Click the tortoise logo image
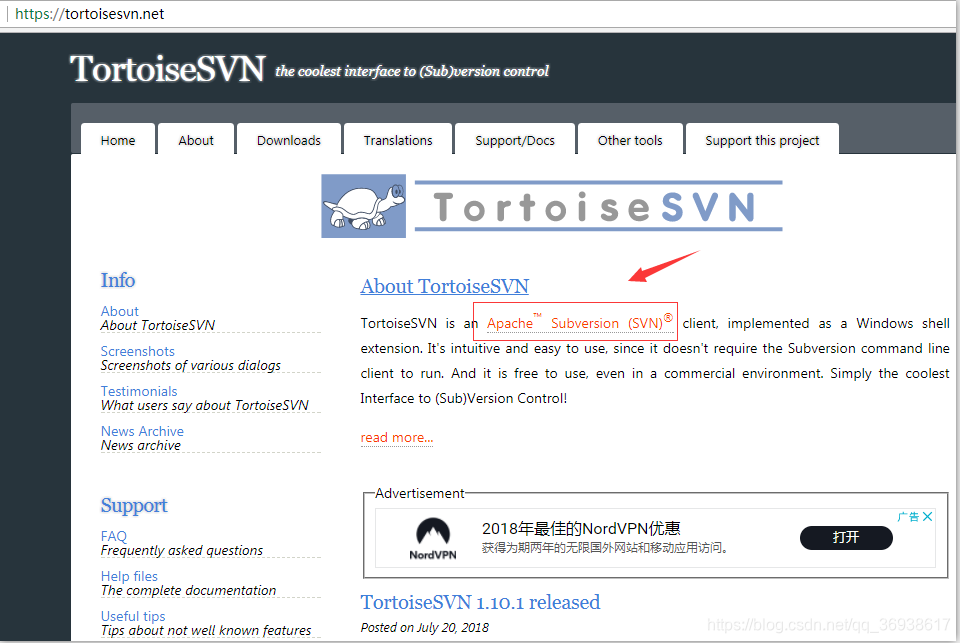This screenshot has width=960, height=643. click(x=364, y=206)
